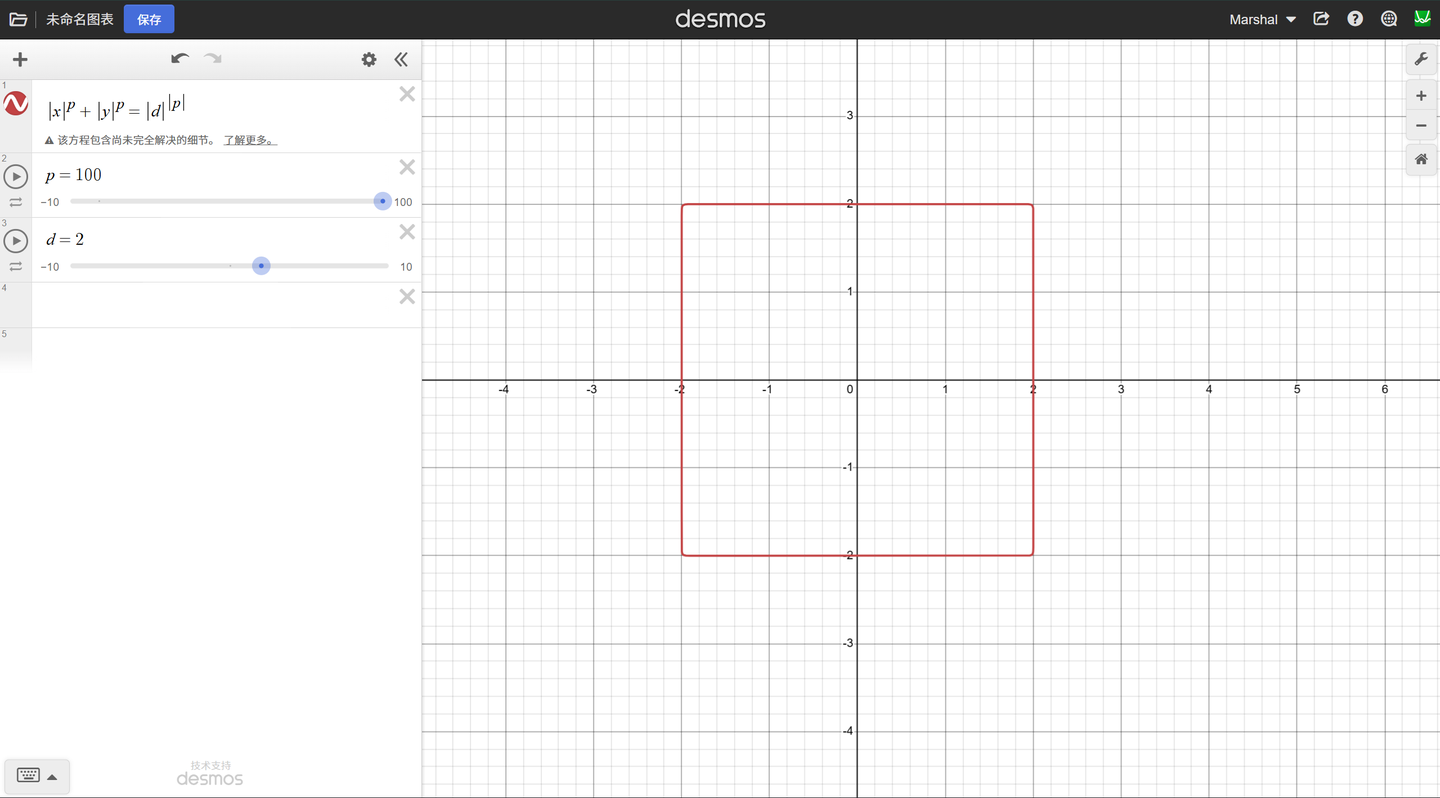Image resolution: width=1440 pixels, height=798 pixels.
Task: Change animation loop mode for d
Action: [16, 267]
